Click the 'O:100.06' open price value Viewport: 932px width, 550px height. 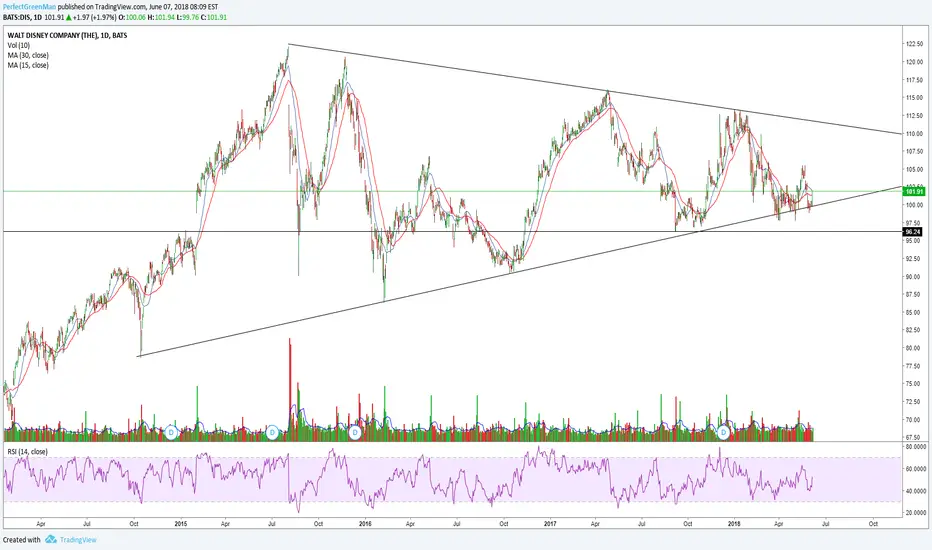click(x=132, y=17)
